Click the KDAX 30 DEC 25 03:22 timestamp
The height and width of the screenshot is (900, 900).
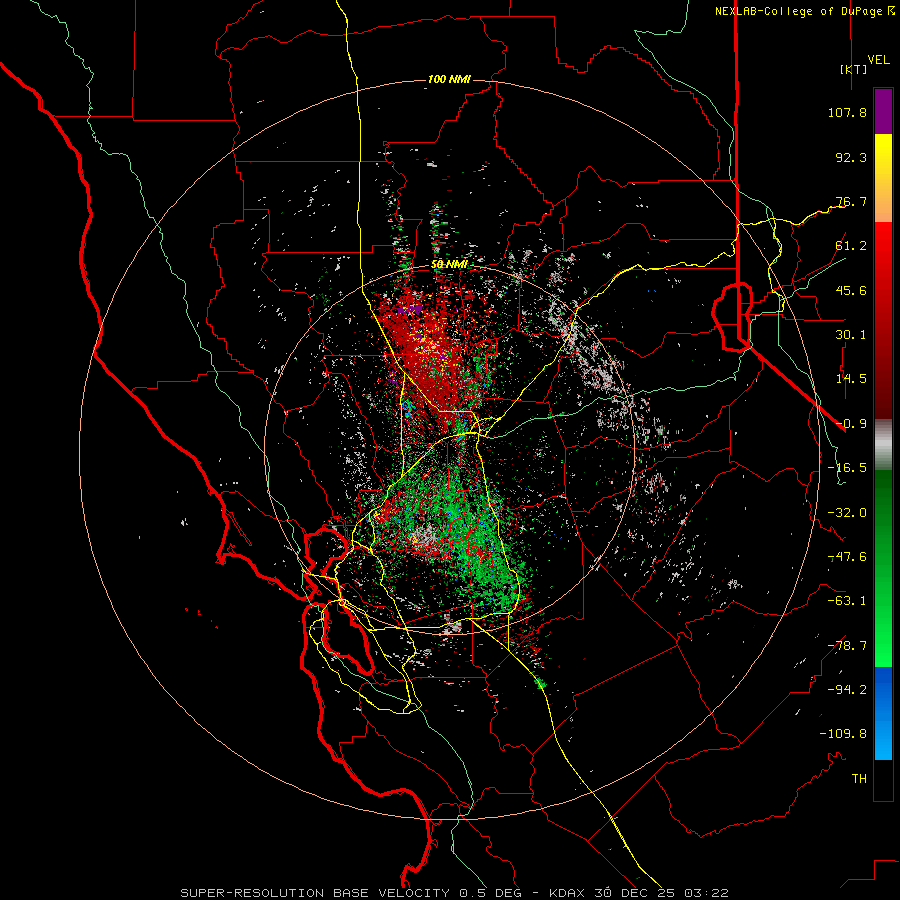point(639,893)
